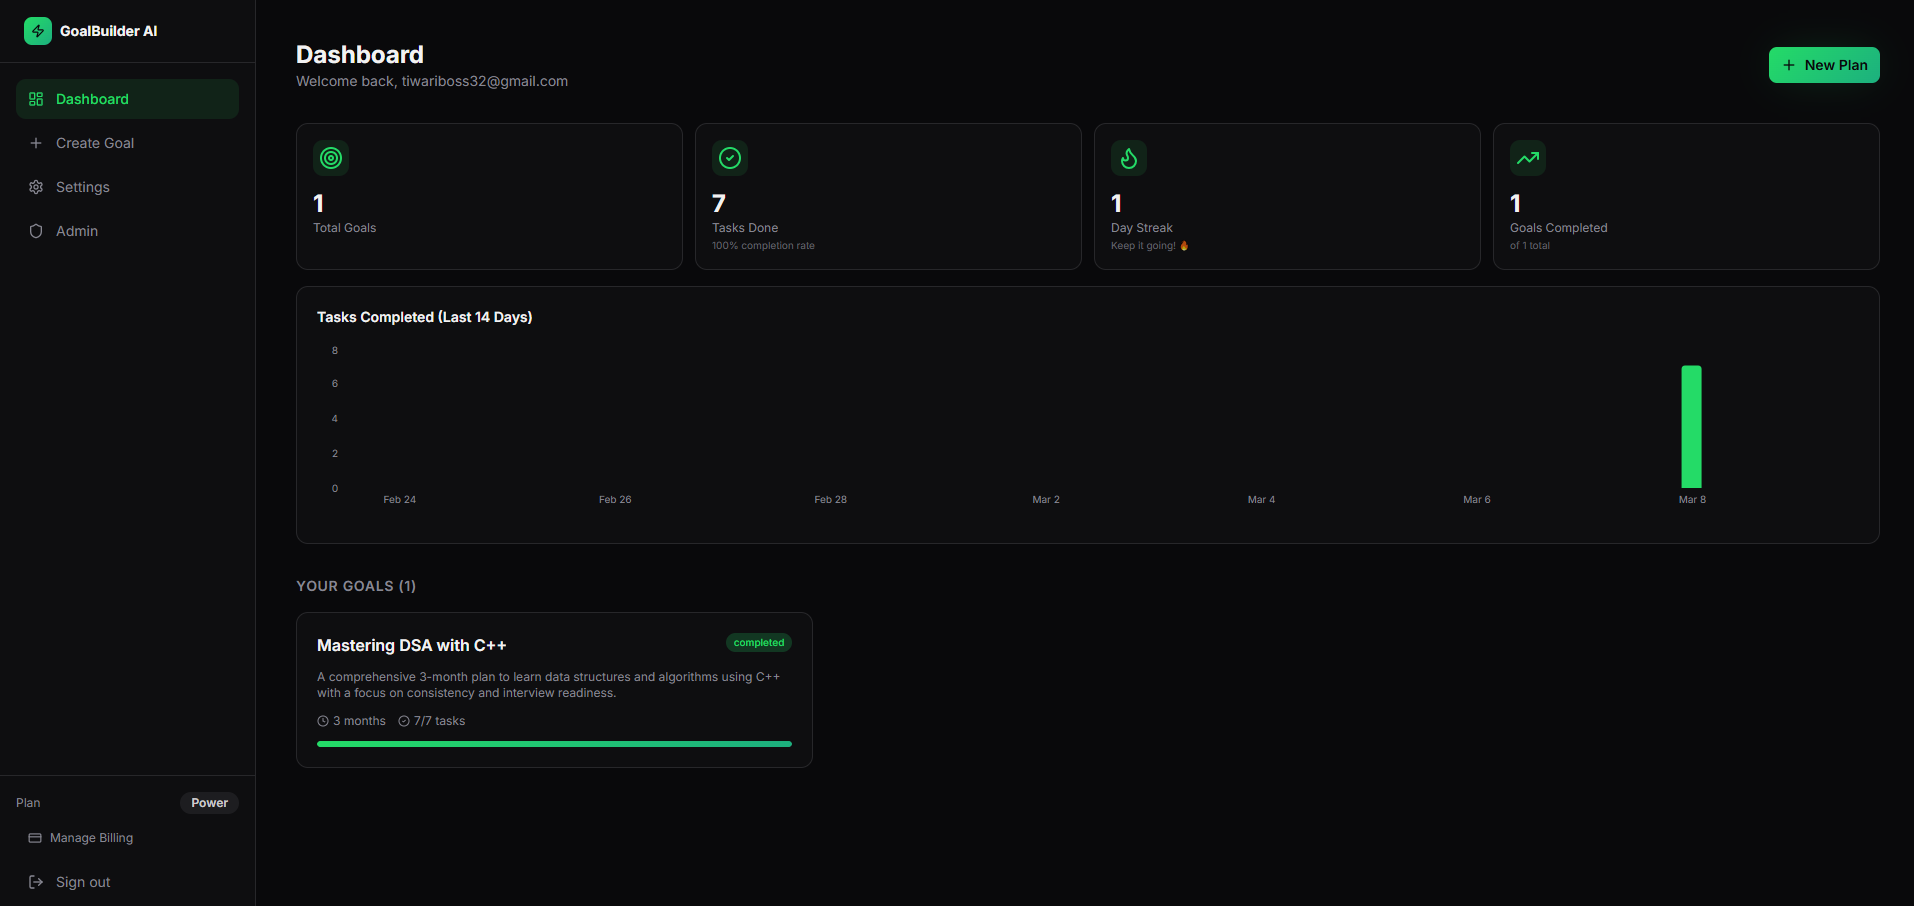Click the GoalBuilder AI lightning logo

37,31
